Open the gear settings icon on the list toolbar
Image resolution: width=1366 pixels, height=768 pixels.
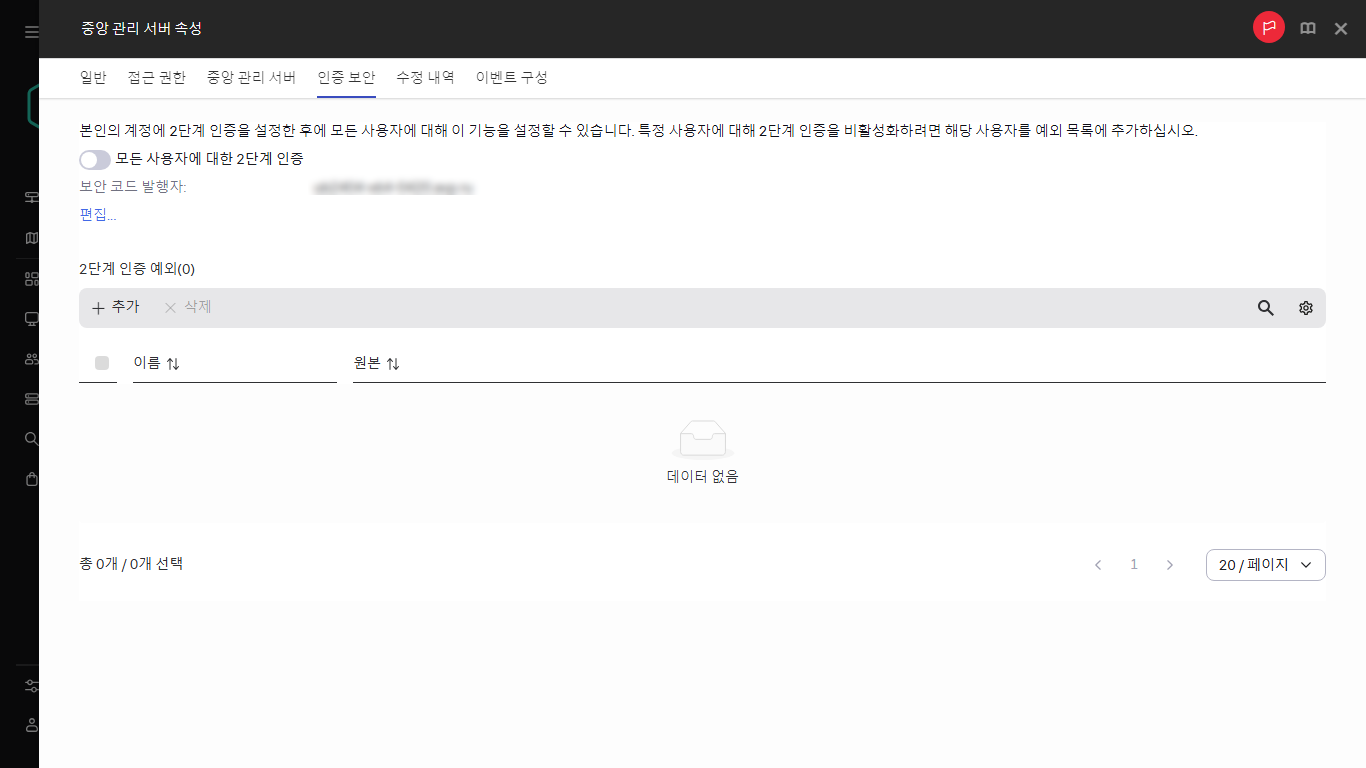pyautogui.click(x=1305, y=308)
